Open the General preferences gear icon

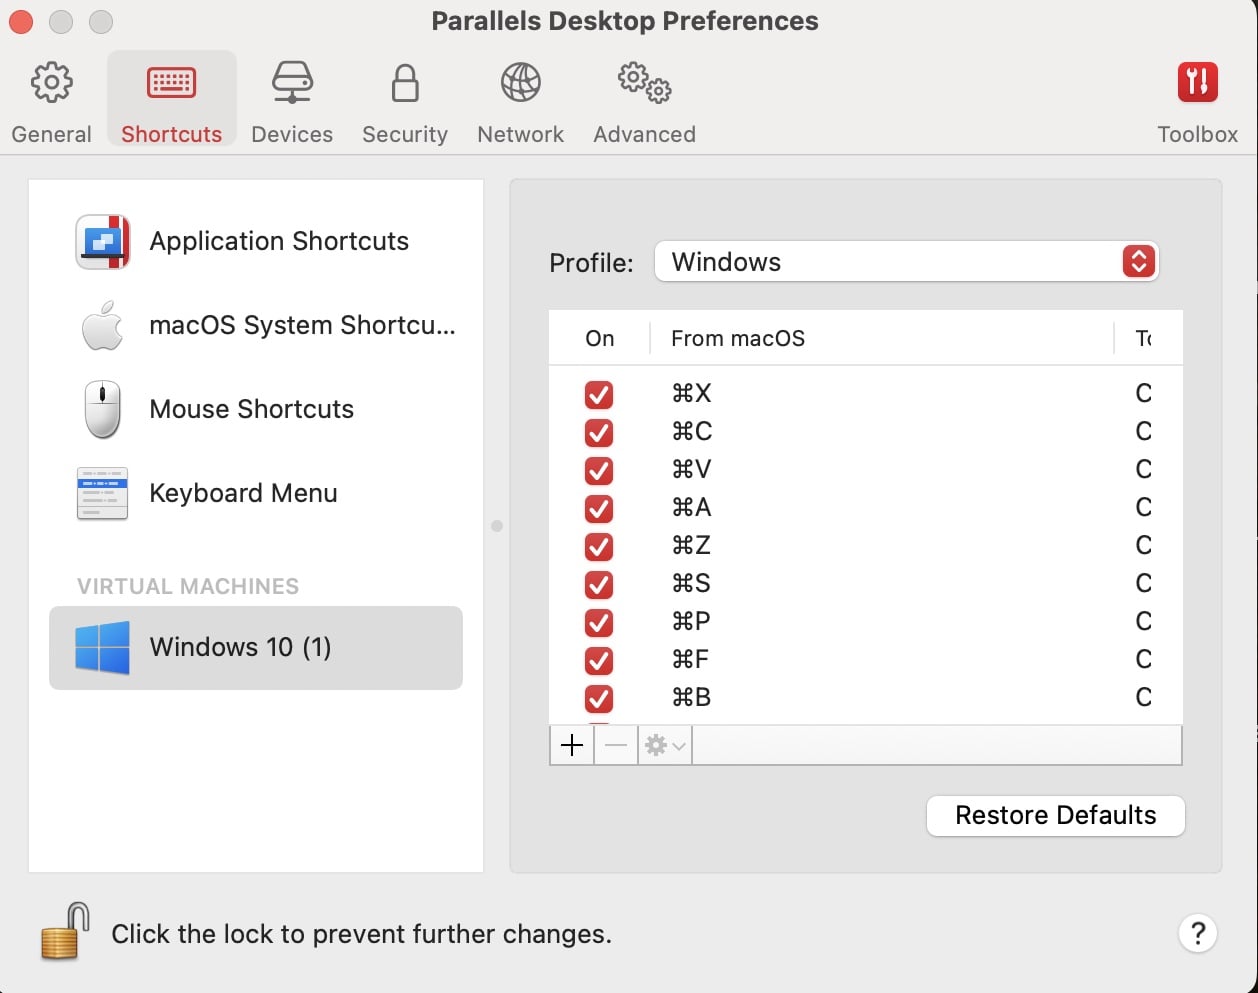click(x=52, y=83)
